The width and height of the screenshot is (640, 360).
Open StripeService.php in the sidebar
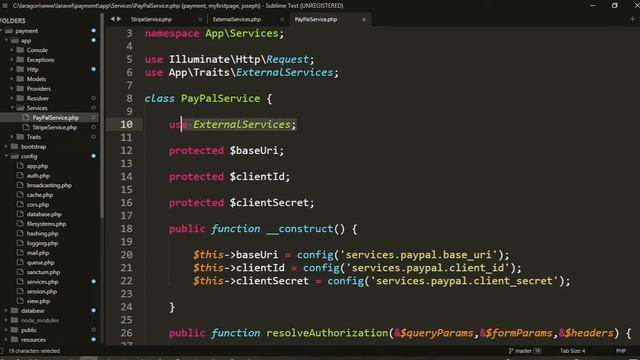coord(55,127)
